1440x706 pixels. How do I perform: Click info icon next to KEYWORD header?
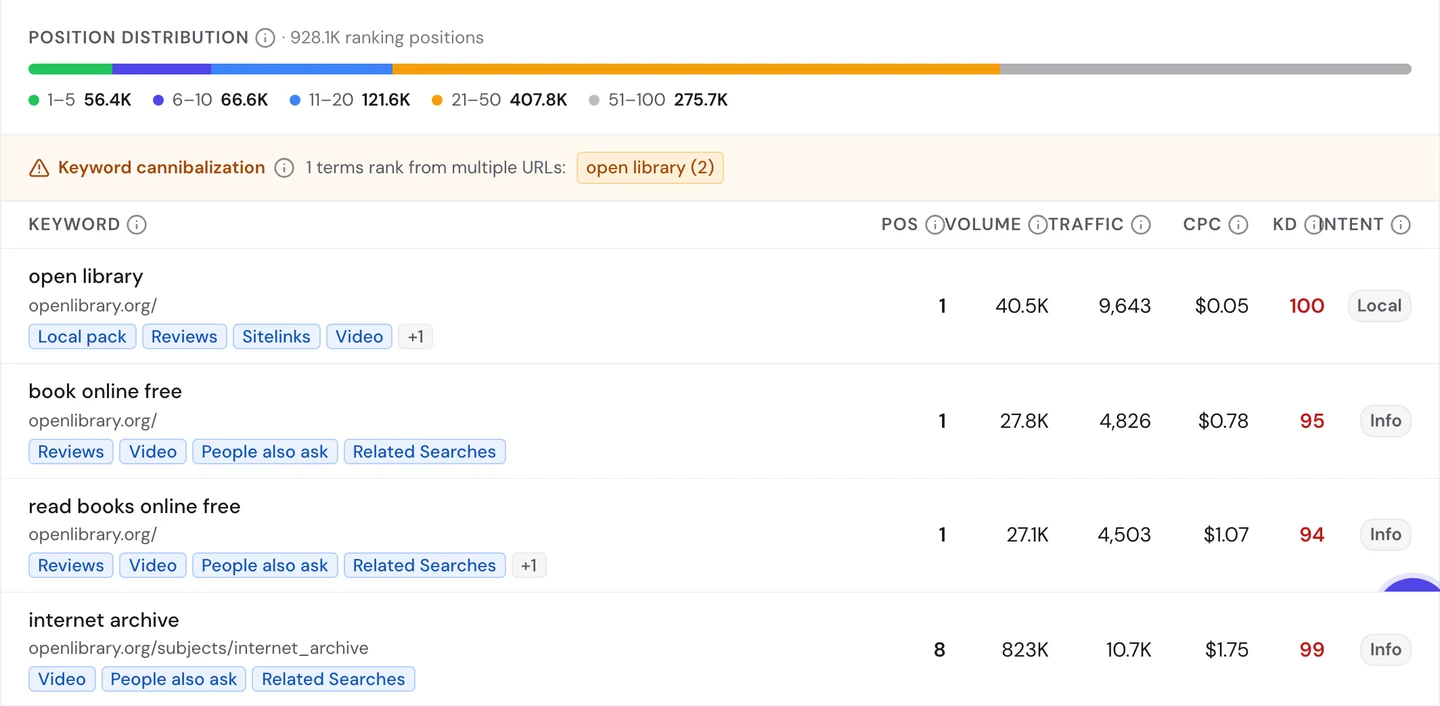137,225
